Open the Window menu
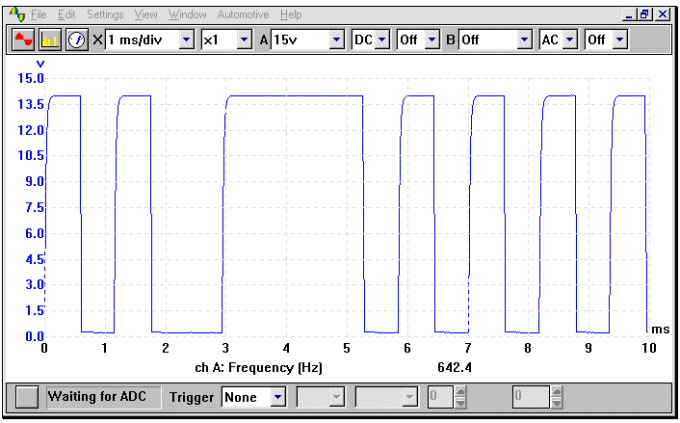Screen dimensions: 680x423 [x=187, y=15]
